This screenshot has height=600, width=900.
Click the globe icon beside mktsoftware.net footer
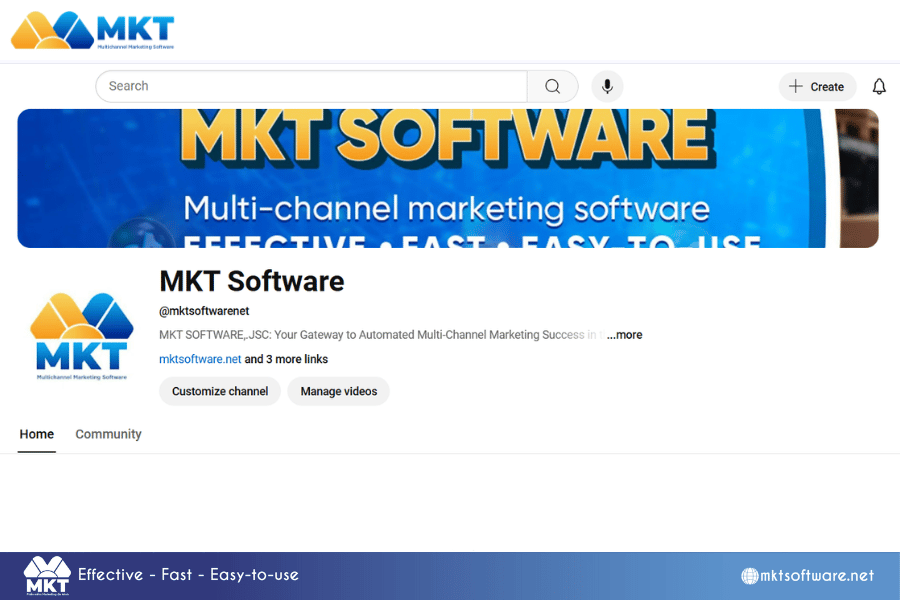tap(750, 575)
